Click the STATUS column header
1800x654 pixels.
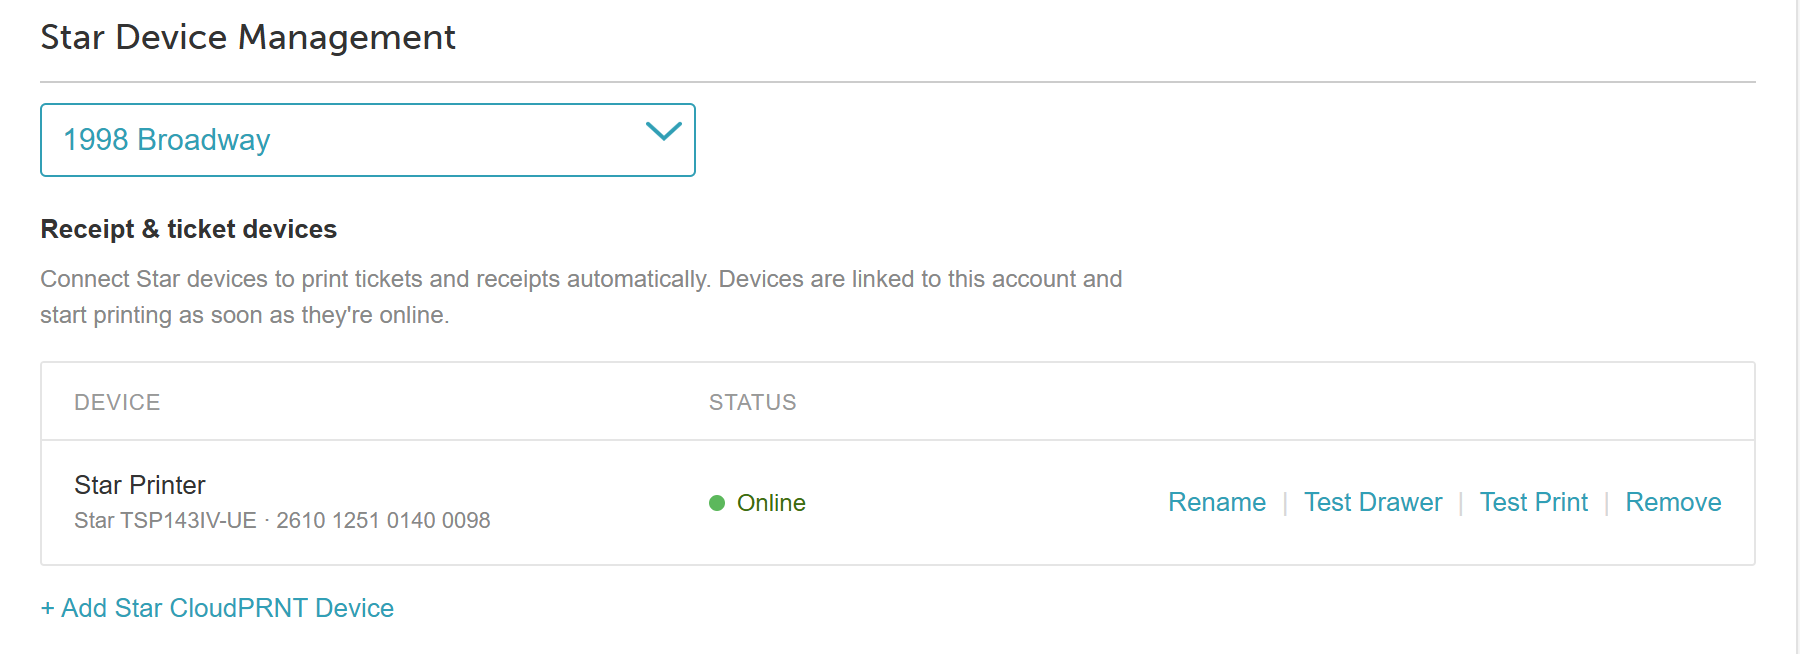click(753, 402)
